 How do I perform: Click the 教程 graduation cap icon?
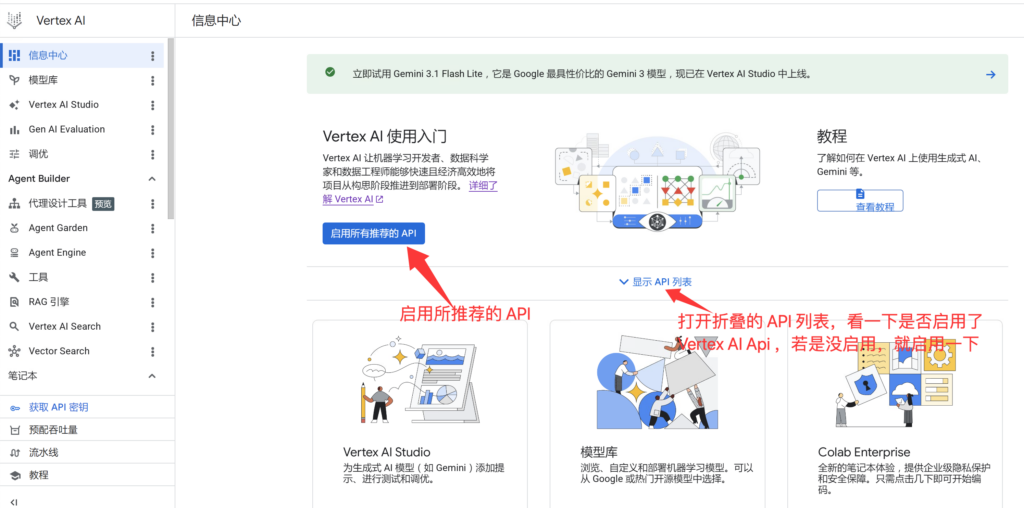[x=14, y=475]
